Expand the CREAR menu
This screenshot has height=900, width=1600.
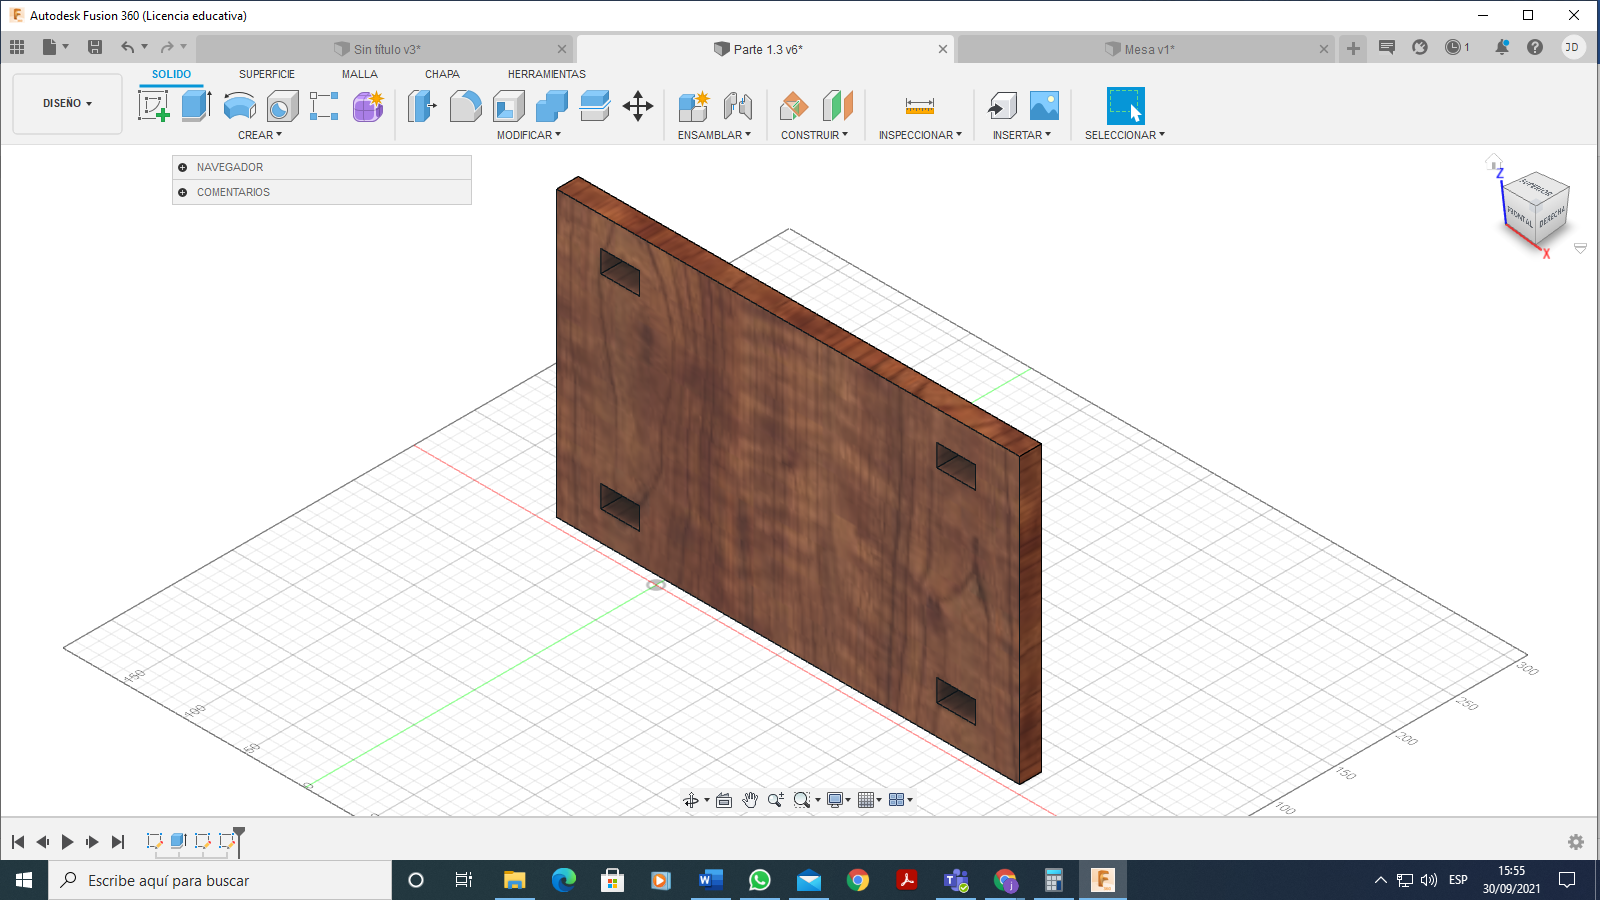[260, 135]
